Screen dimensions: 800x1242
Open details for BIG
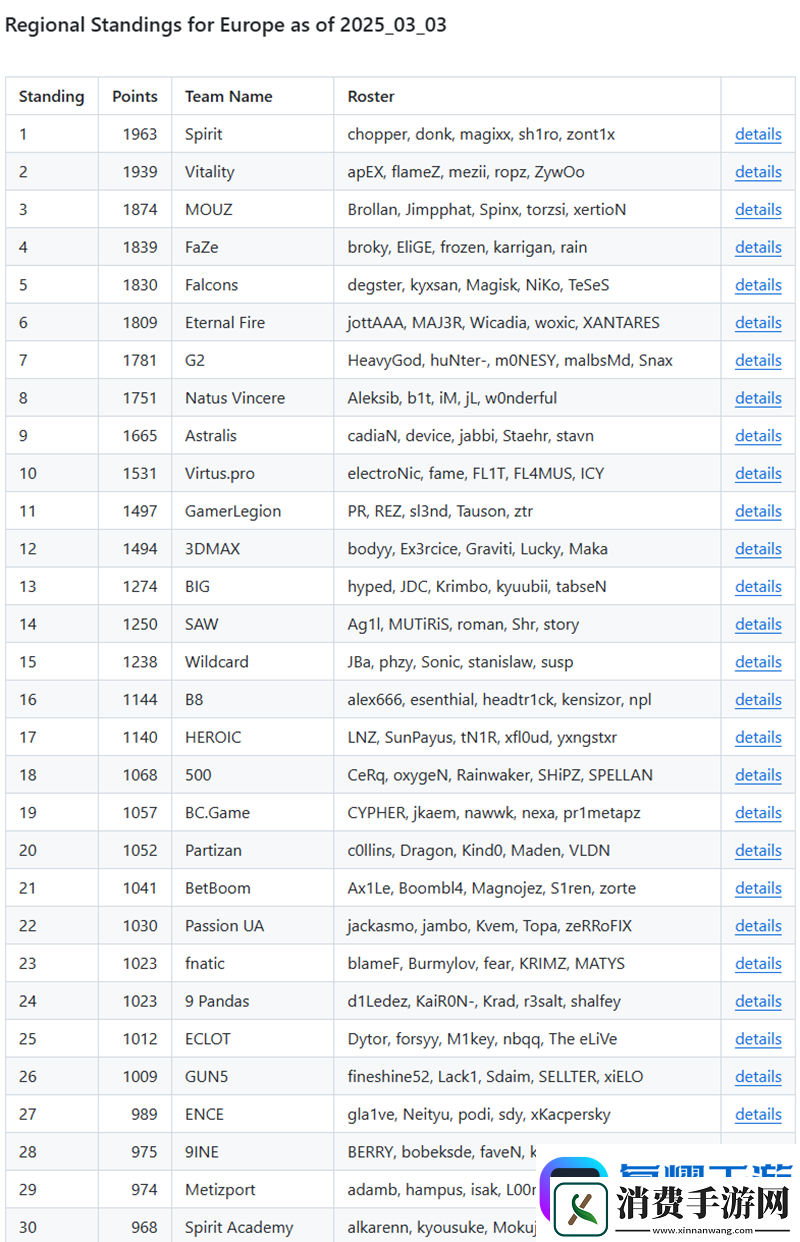[758, 587]
